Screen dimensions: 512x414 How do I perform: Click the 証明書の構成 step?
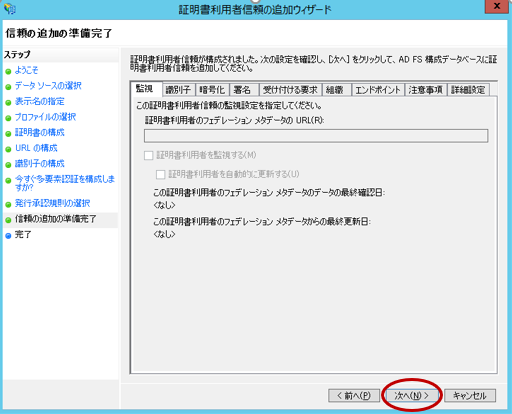[x=40, y=133]
